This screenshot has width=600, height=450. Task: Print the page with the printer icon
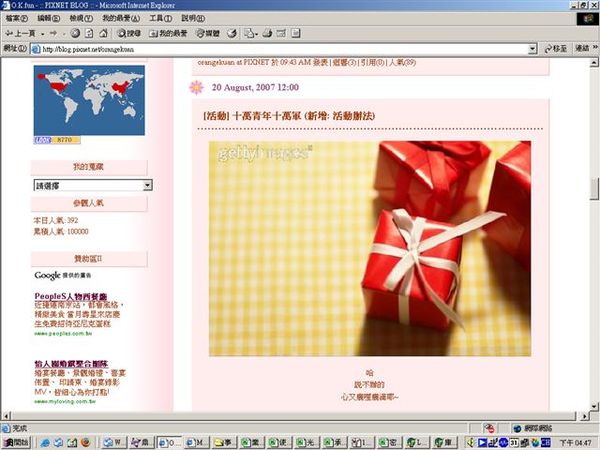[267, 34]
